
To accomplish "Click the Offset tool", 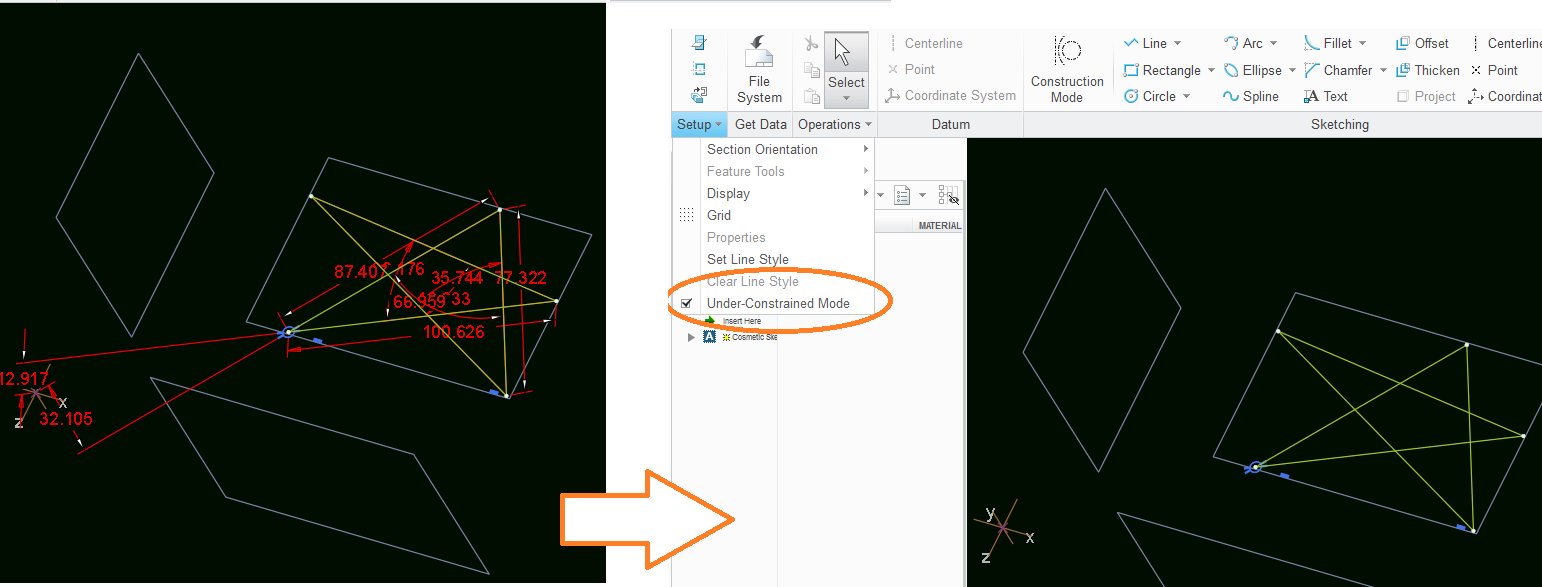I will 1422,43.
